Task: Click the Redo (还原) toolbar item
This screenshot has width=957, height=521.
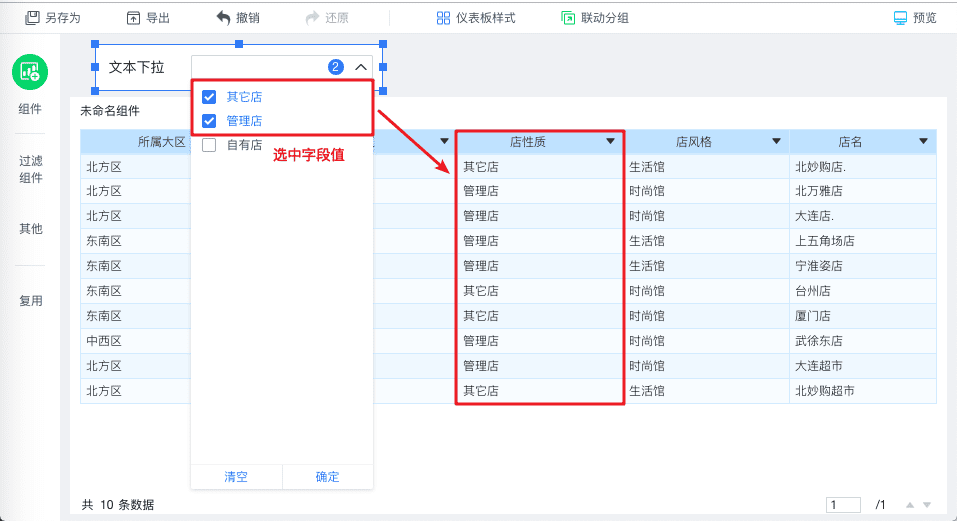Action: coord(327,18)
